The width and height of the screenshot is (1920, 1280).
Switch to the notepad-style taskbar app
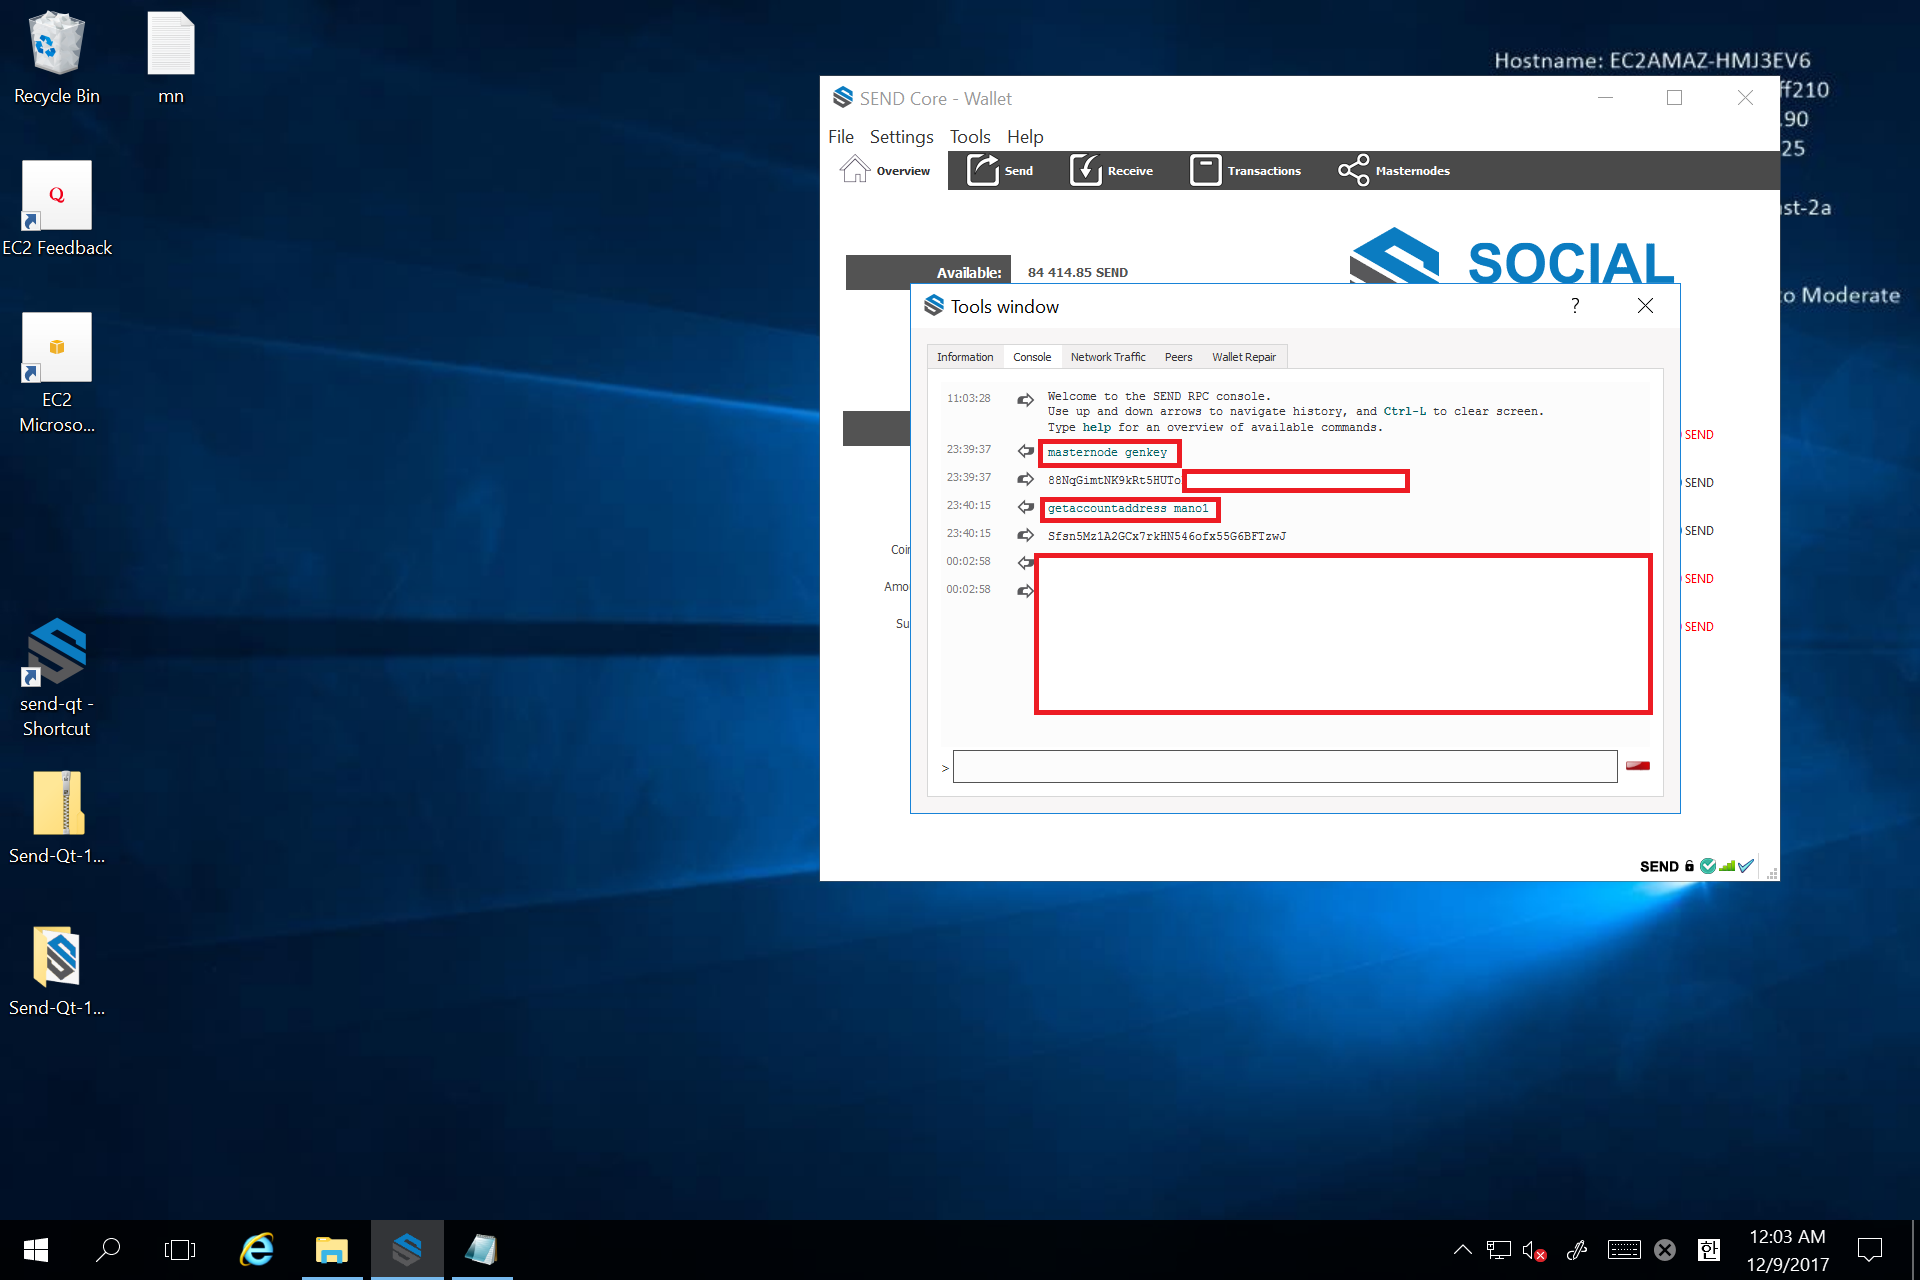[x=482, y=1250]
